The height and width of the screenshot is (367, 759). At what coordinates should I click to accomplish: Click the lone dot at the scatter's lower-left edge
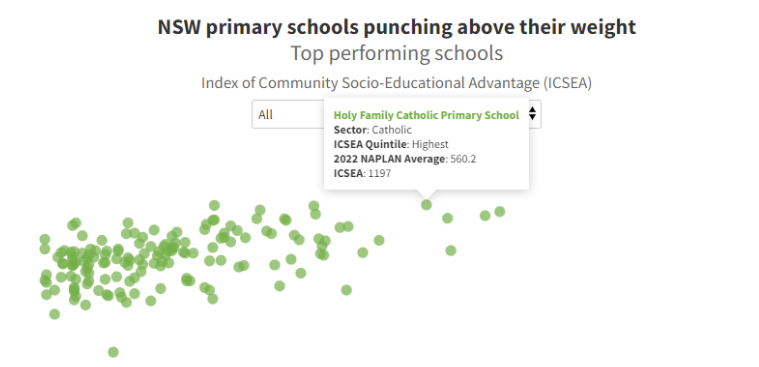[x=55, y=314]
